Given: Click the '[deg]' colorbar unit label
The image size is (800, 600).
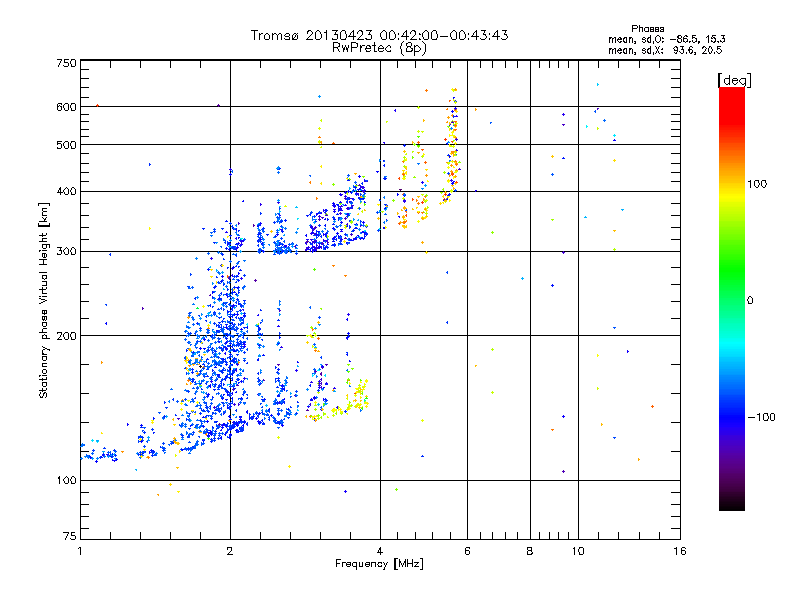Looking at the screenshot, I should click(734, 80).
